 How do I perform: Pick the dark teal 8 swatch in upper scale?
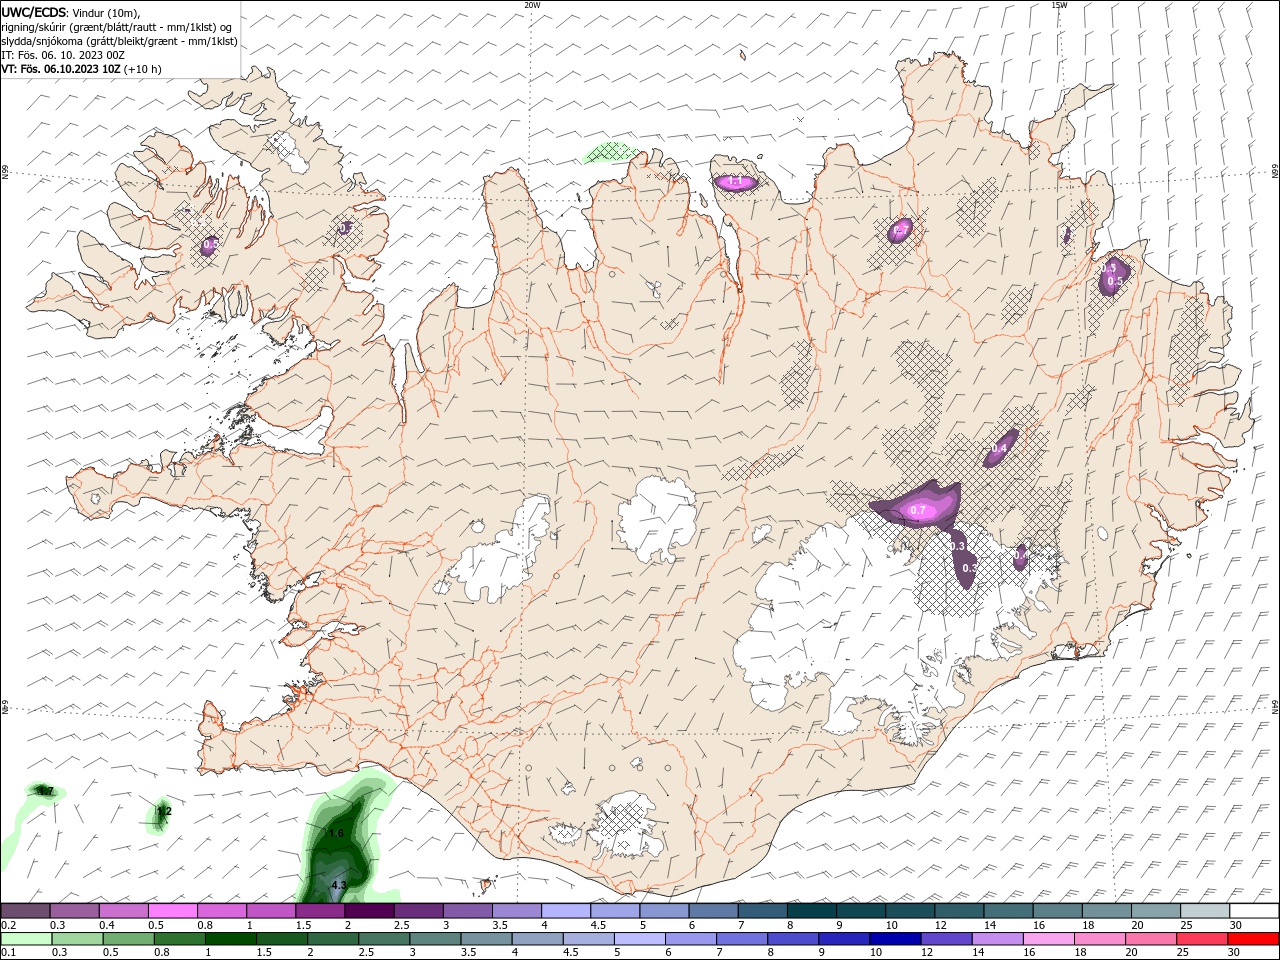tap(811, 911)
